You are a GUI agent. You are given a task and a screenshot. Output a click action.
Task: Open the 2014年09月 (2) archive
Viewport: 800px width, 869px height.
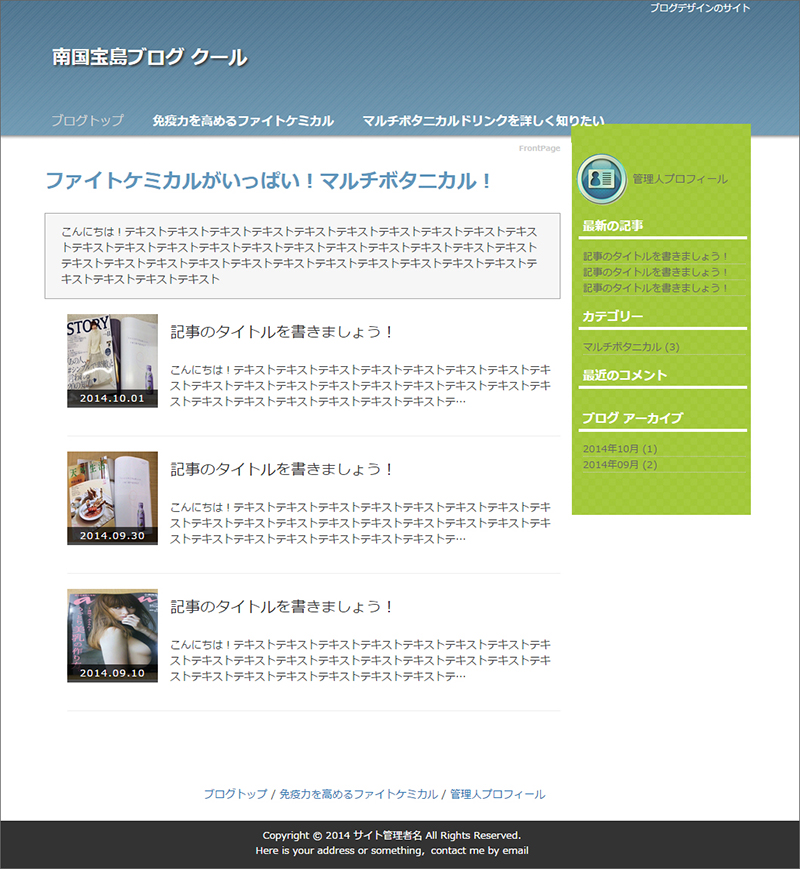[x=620, y=465]
